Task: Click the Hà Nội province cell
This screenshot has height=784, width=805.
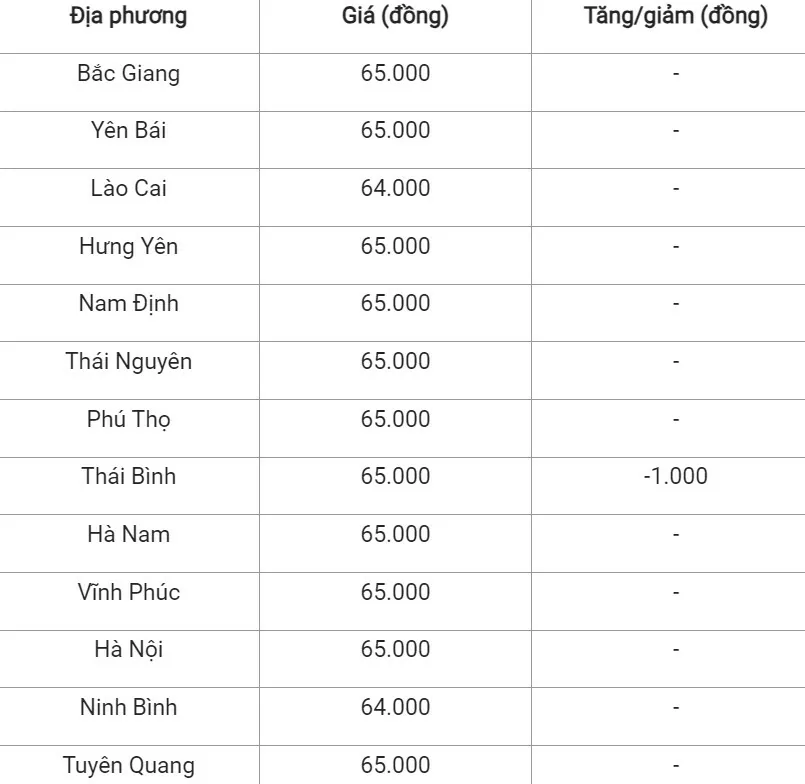Action: 129,650
